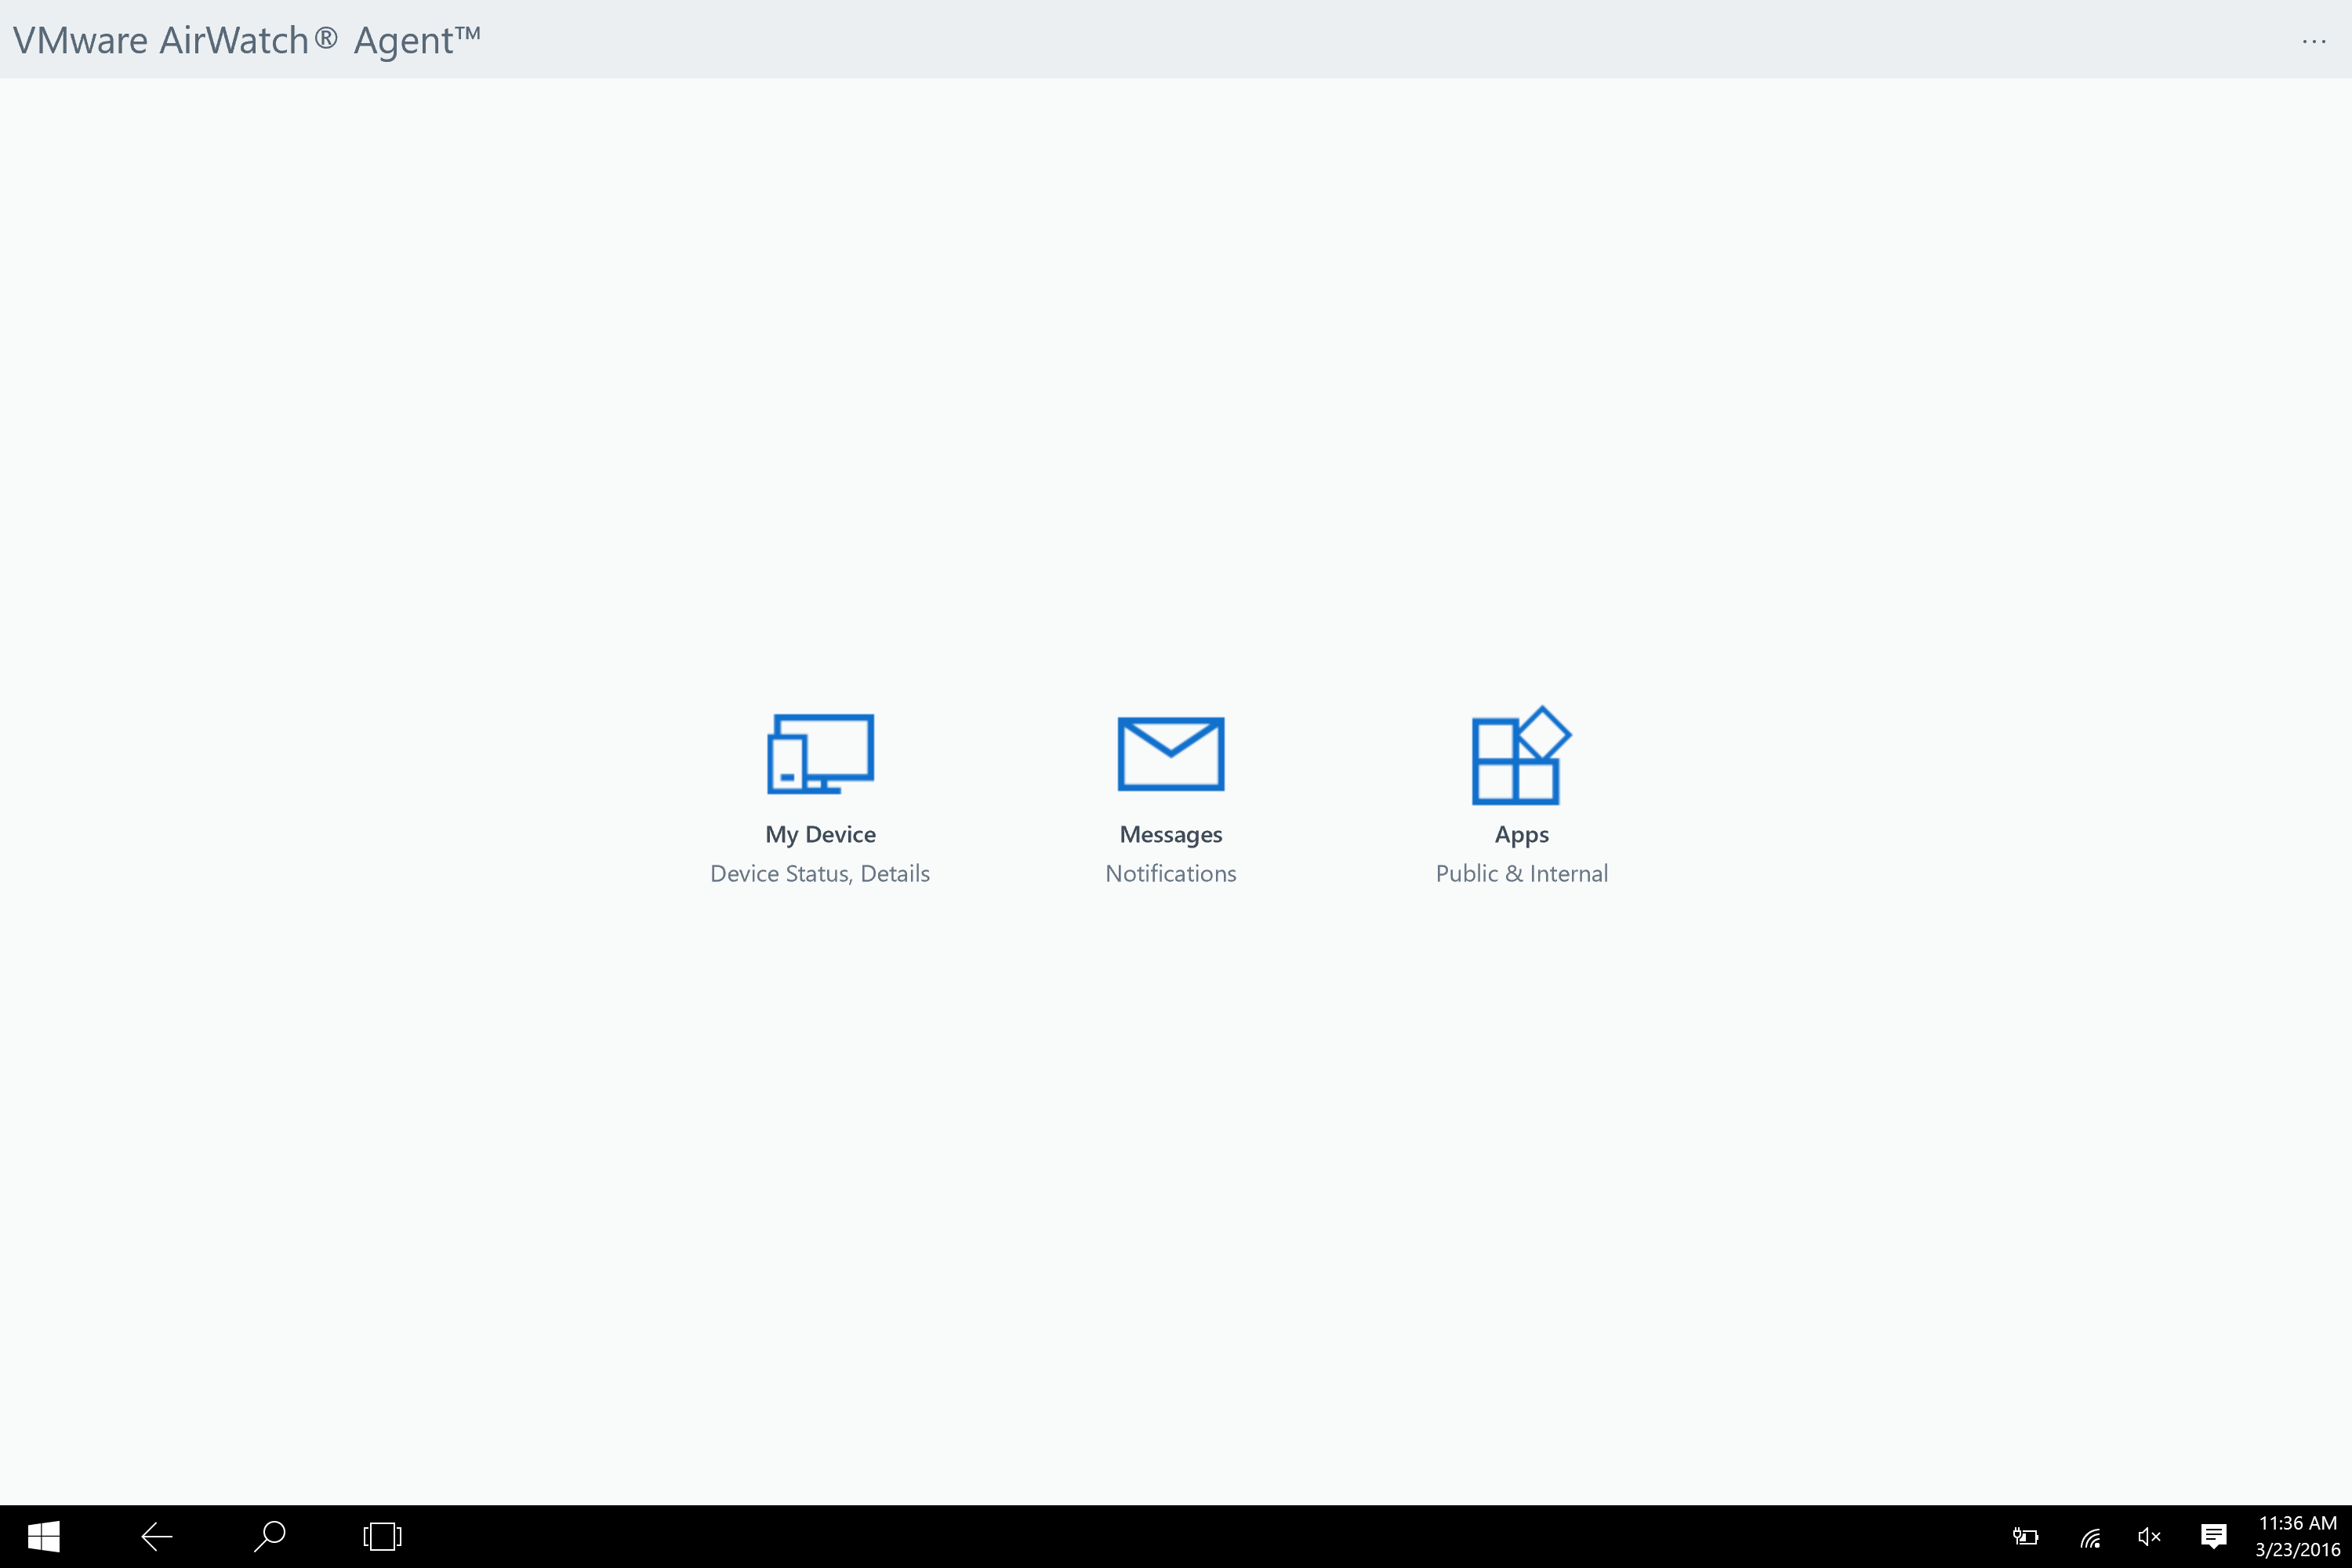2352x1568 pixels.
Task: Open Task View in the taskbar
Action: (x=382, y=1536)
